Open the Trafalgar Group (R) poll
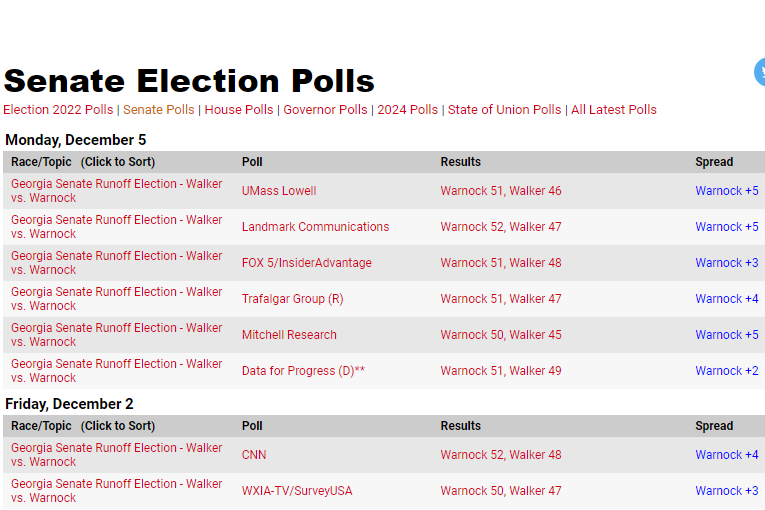765x510 pixels. pyautogui.click(x=292, y=299)
